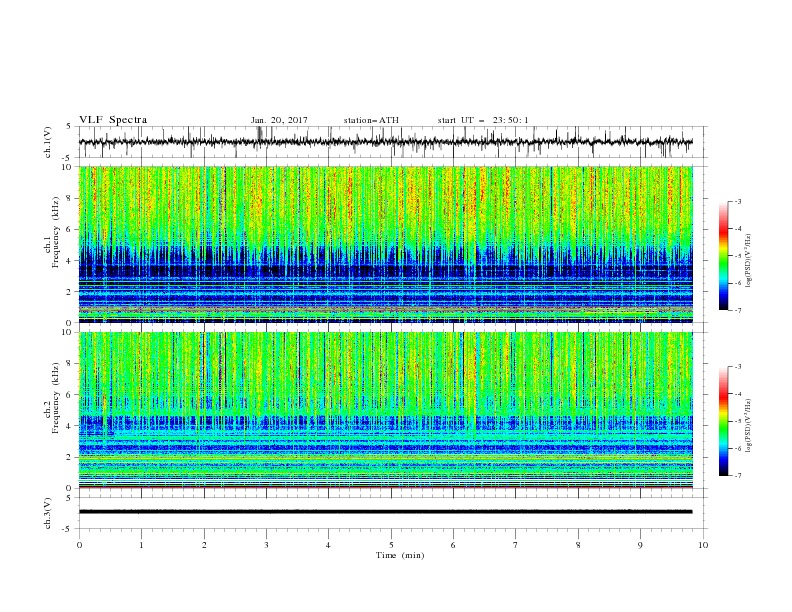Click the ch.1 voltage waveform trace
This screenshot has height=612, width=792.
pyautogui.click(x=385, y=142)
